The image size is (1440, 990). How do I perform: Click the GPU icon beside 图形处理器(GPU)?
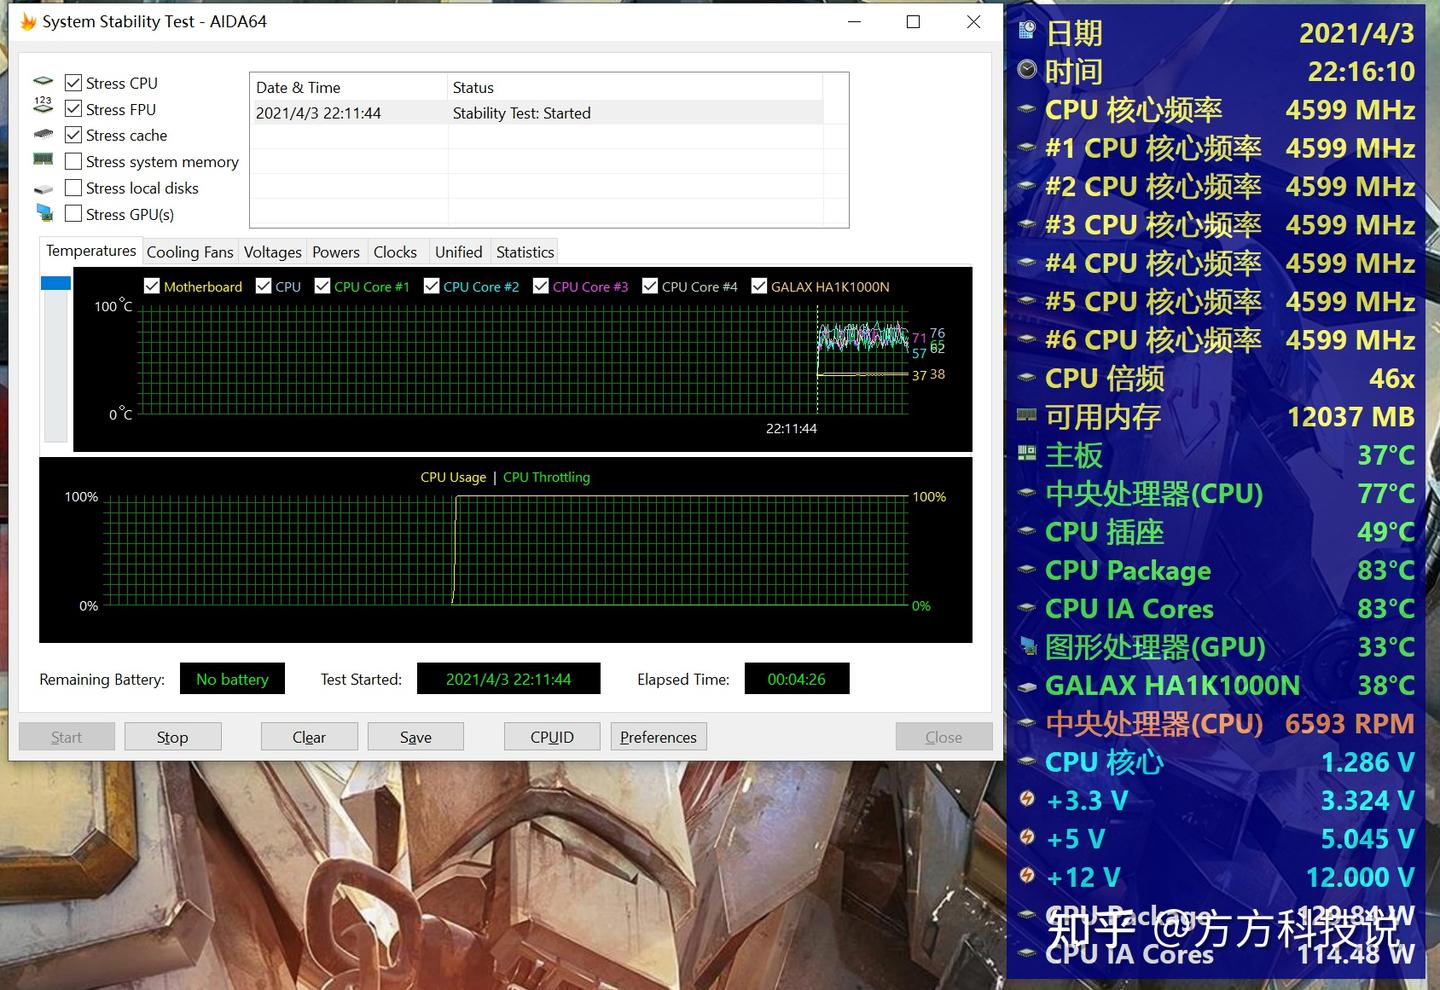pos(1027,646)
